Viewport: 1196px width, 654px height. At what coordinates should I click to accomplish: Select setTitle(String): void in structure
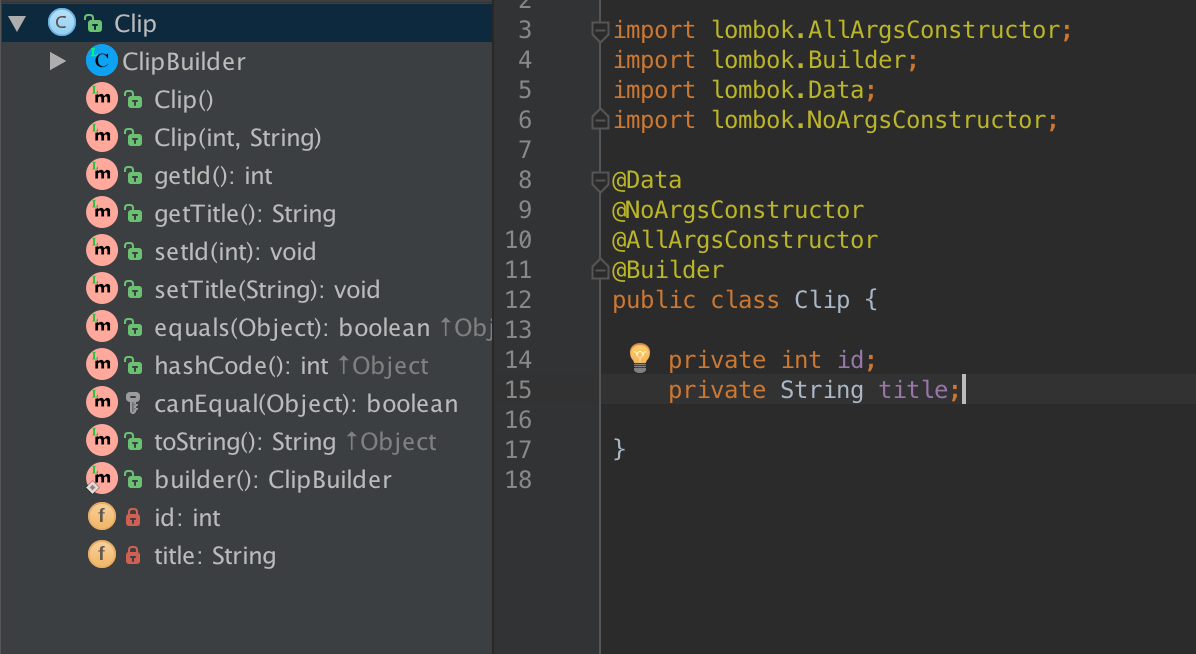267,290
